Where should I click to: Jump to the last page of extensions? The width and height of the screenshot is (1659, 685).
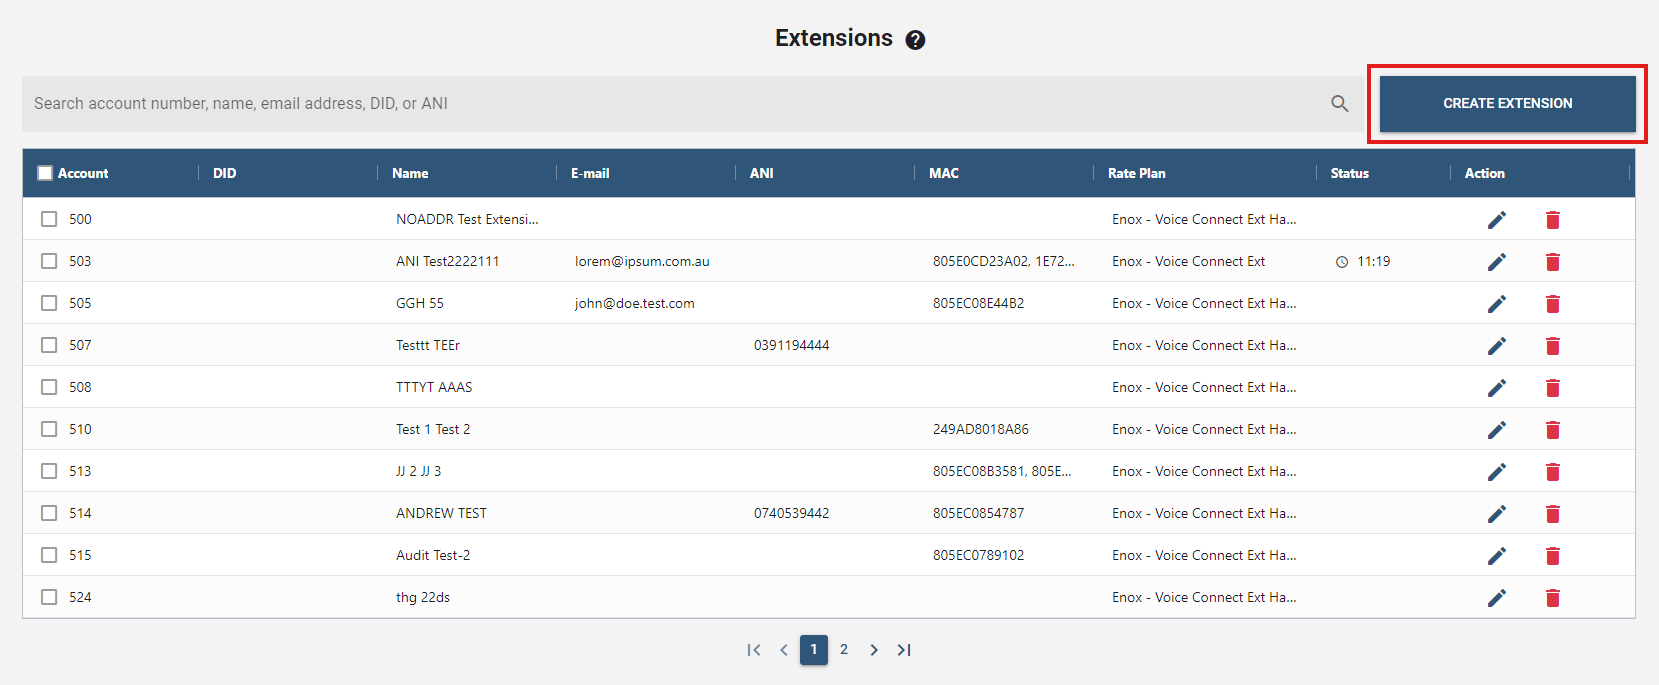pos(904,650)
